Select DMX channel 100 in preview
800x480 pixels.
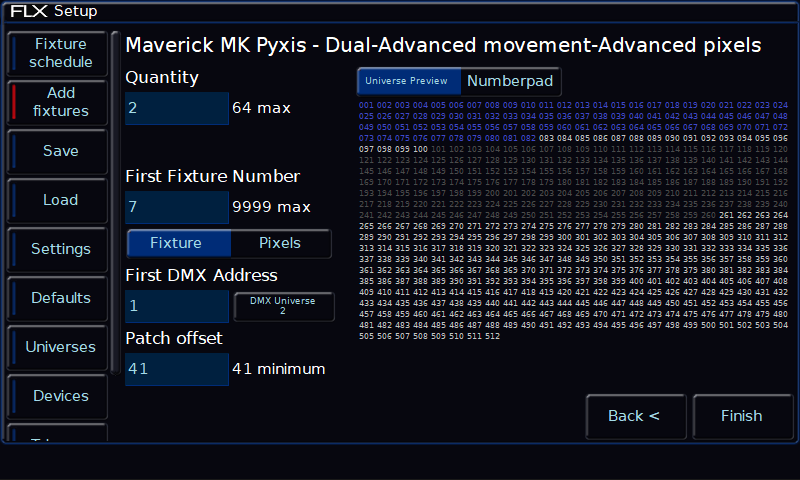tap(420, 149)
